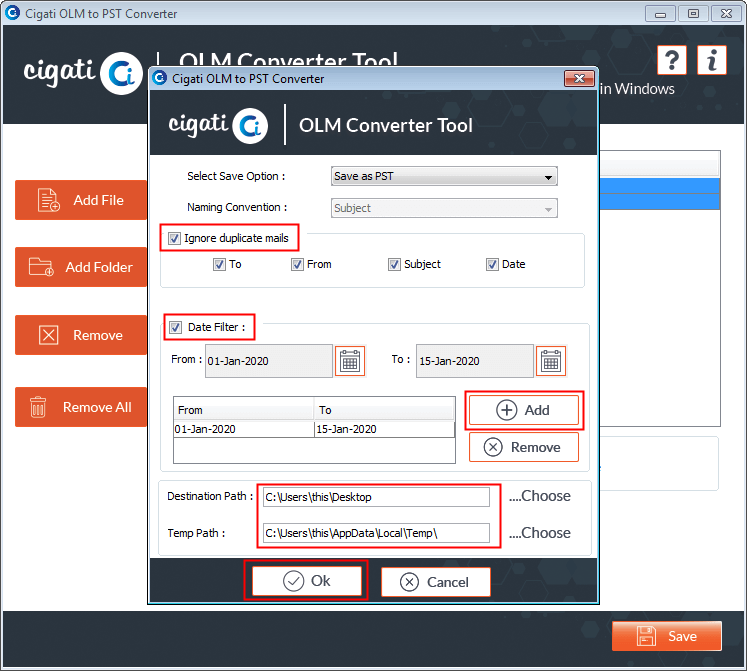
Task: Open the Select Save Option dropdown
Action: [444, 176]
